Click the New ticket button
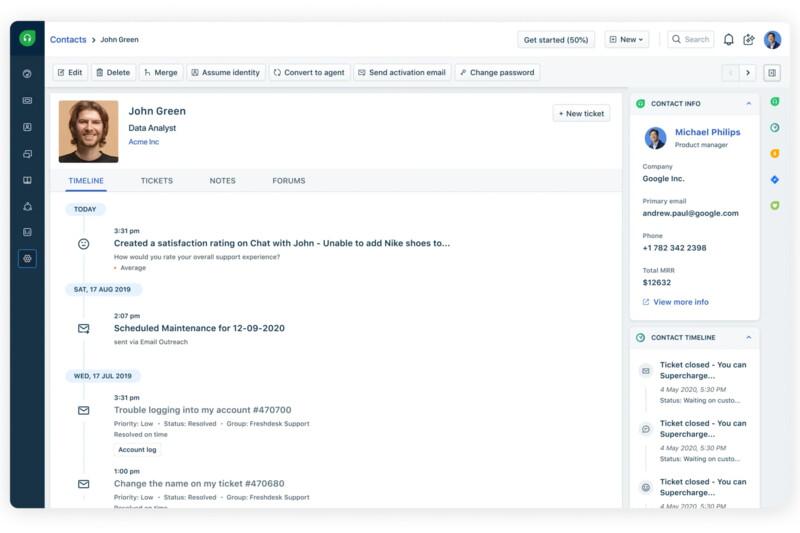This screenshot has height=533, width=800. [581, 113]
